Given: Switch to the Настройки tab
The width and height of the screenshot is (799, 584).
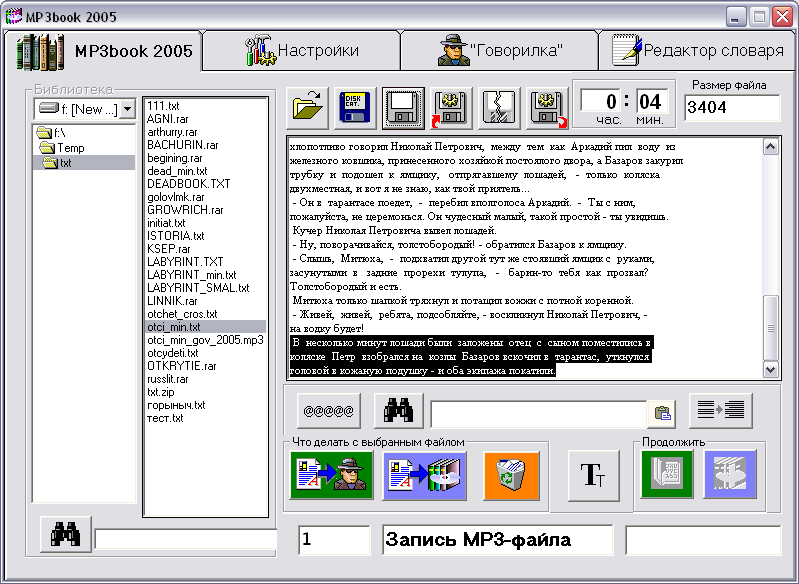Looking at the screenshot, I should [x=301, y=50].
